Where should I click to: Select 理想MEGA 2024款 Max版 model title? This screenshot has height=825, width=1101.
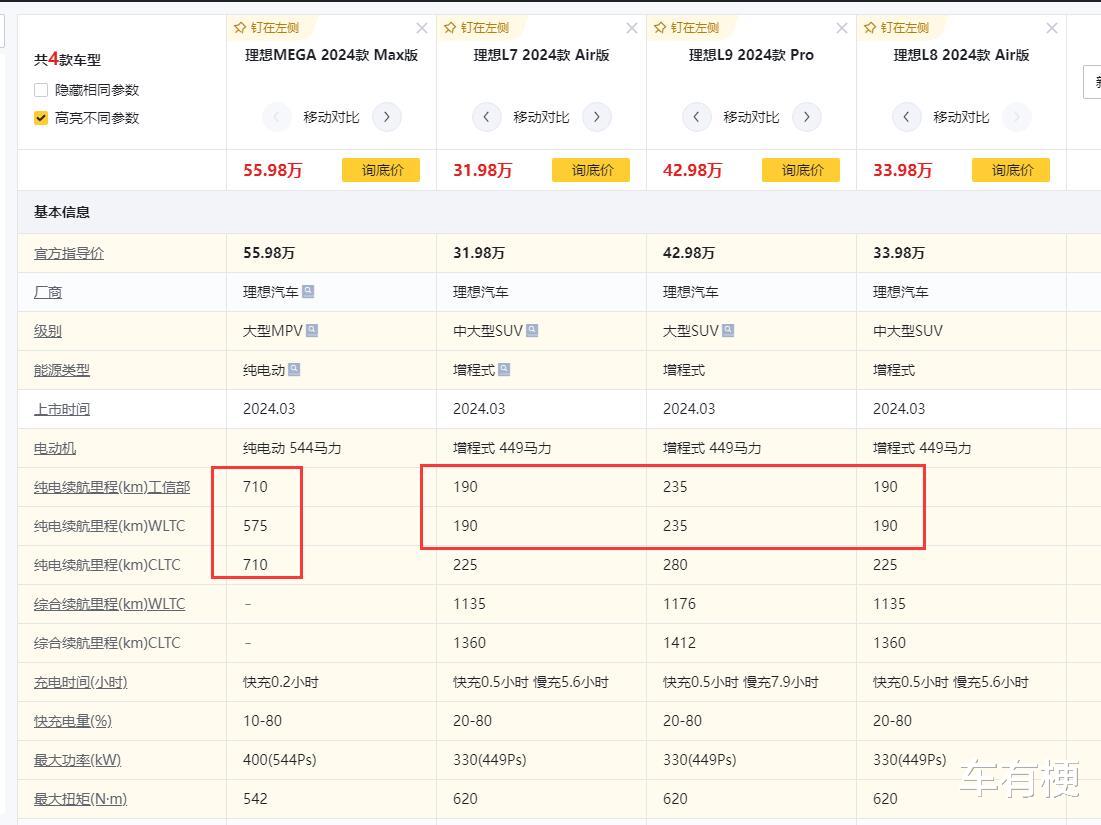331,55
